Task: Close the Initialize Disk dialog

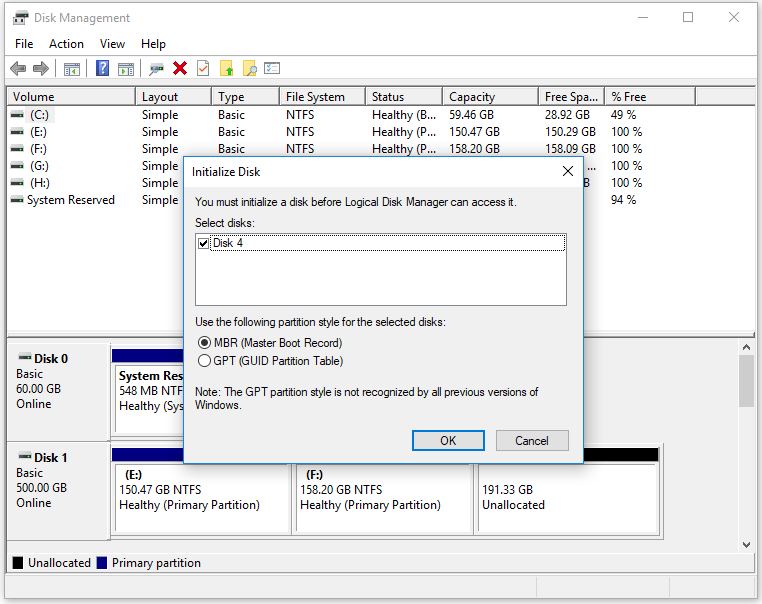Action: (x=568, y=171)
